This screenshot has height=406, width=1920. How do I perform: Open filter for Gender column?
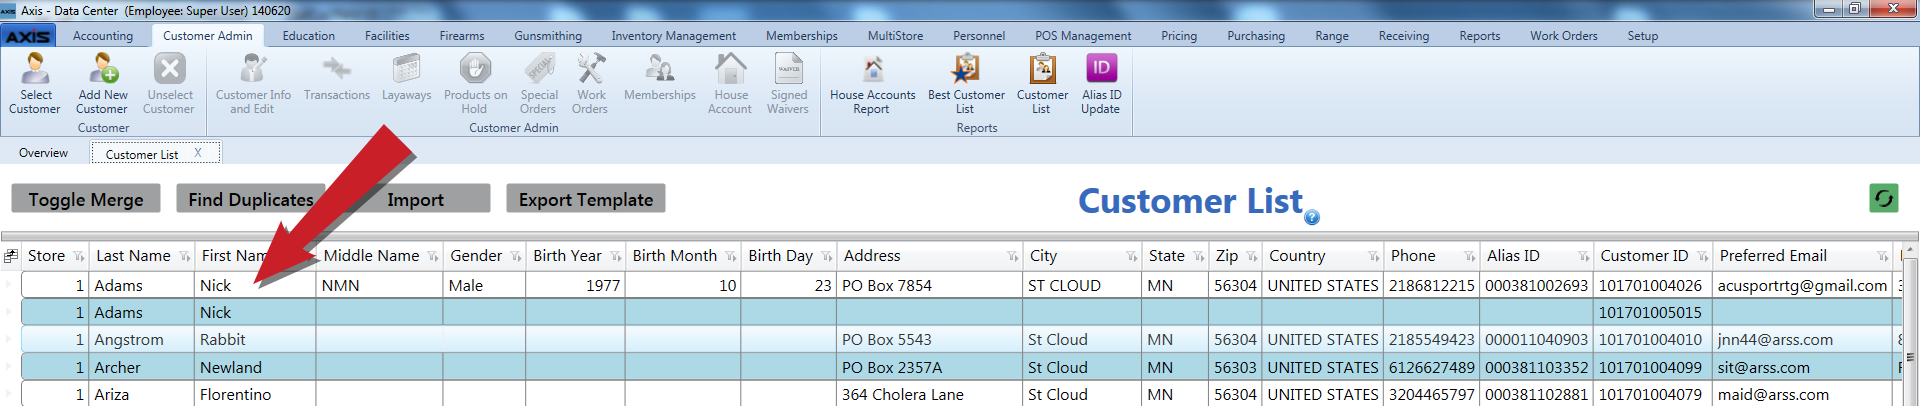point(515,257)
